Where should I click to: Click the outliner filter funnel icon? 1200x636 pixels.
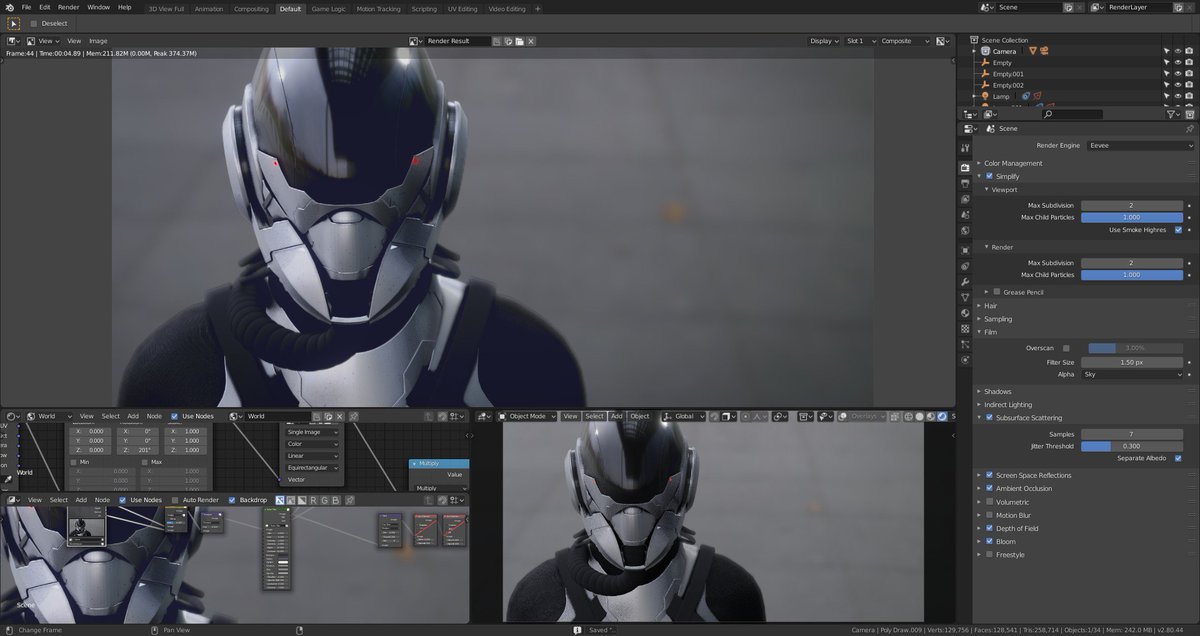tap(1174, 114)
